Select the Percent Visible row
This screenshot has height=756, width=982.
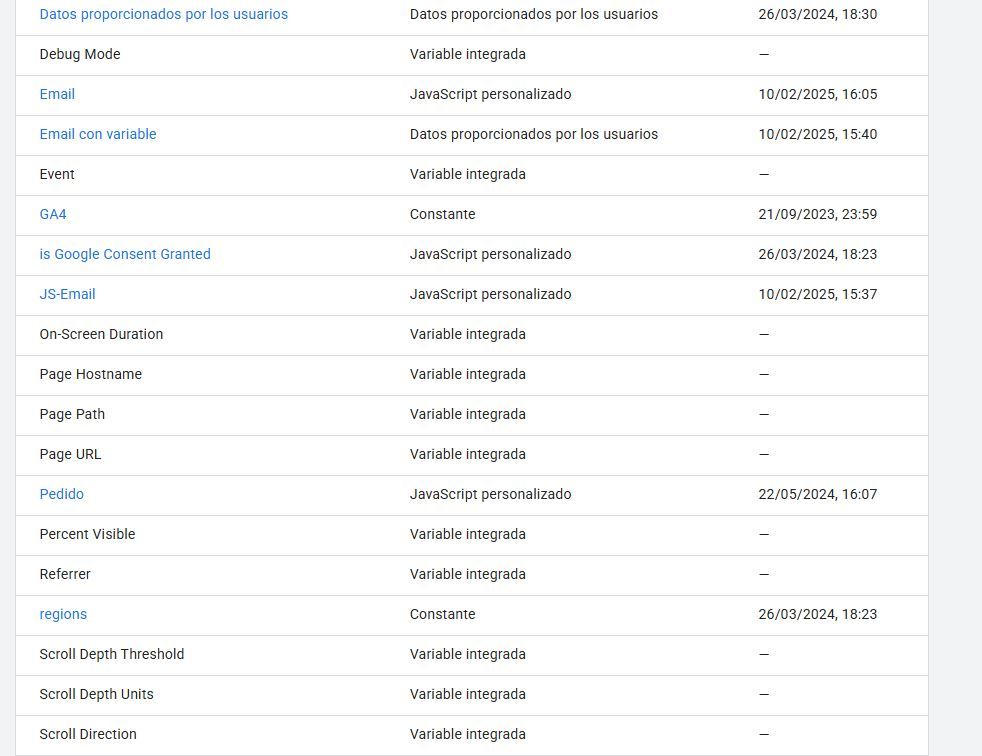(x=472, y=536)
